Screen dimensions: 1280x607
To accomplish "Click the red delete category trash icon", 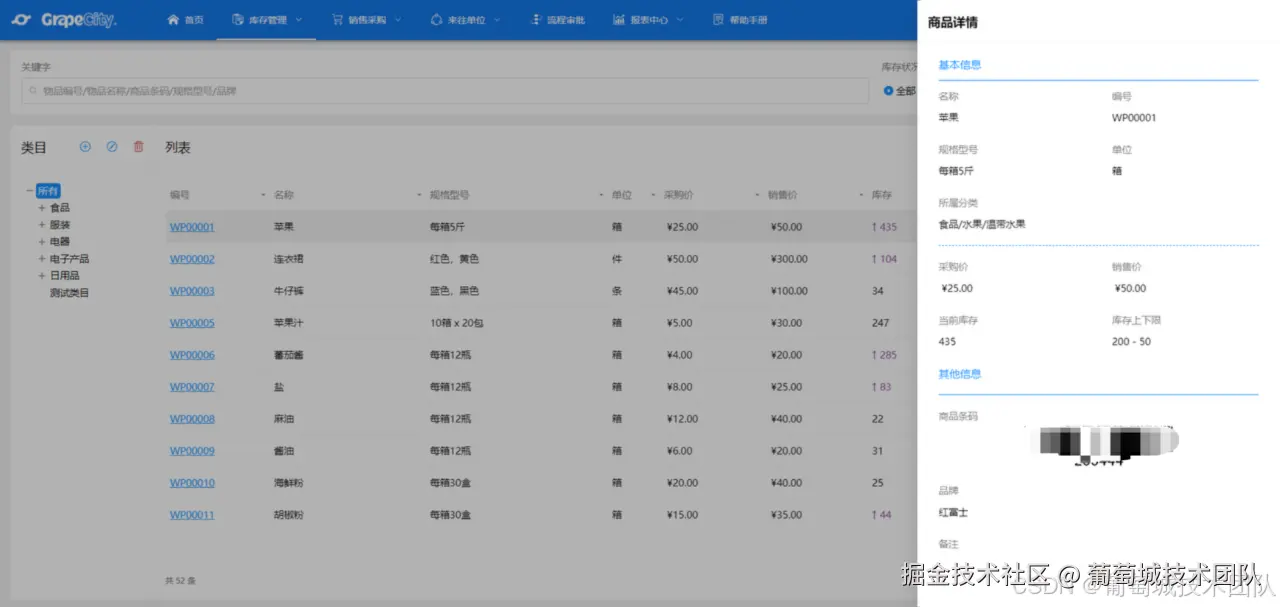I will (x=139, y=146).
